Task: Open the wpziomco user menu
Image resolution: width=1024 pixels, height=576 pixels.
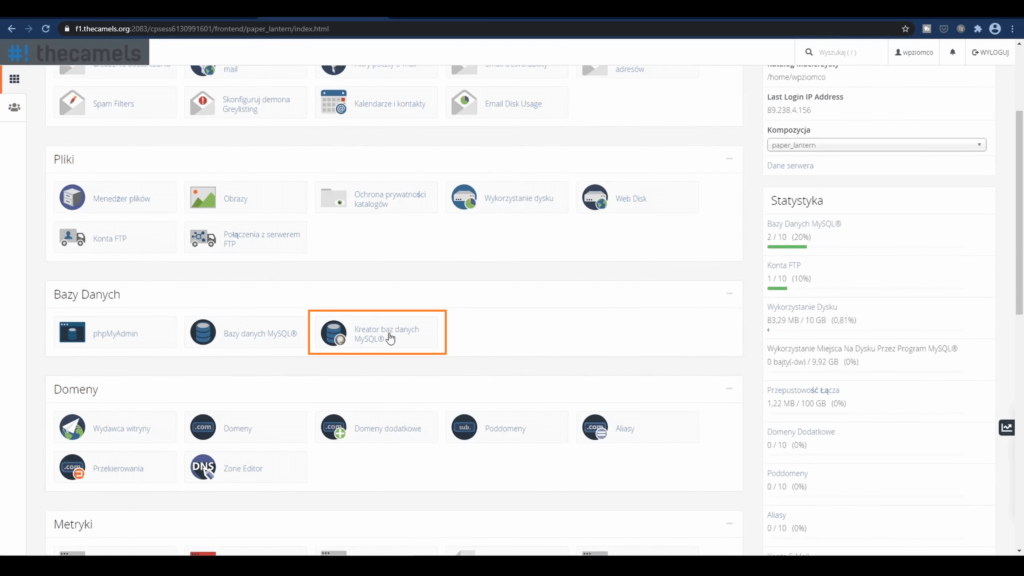Action: click(915, 52)
